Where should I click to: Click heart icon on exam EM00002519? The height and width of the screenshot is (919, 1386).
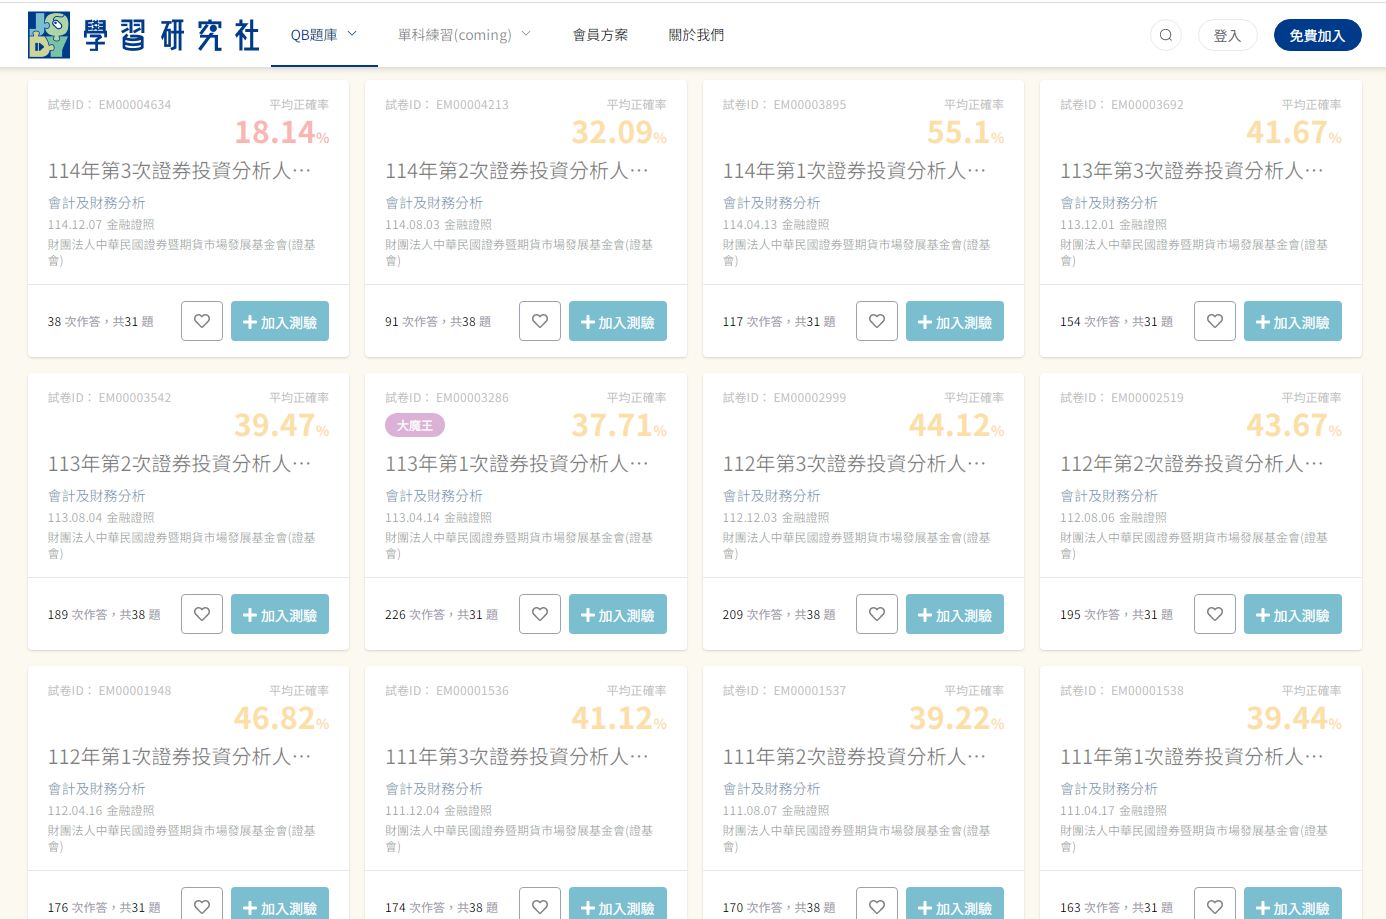click(x=1215, y=615)
